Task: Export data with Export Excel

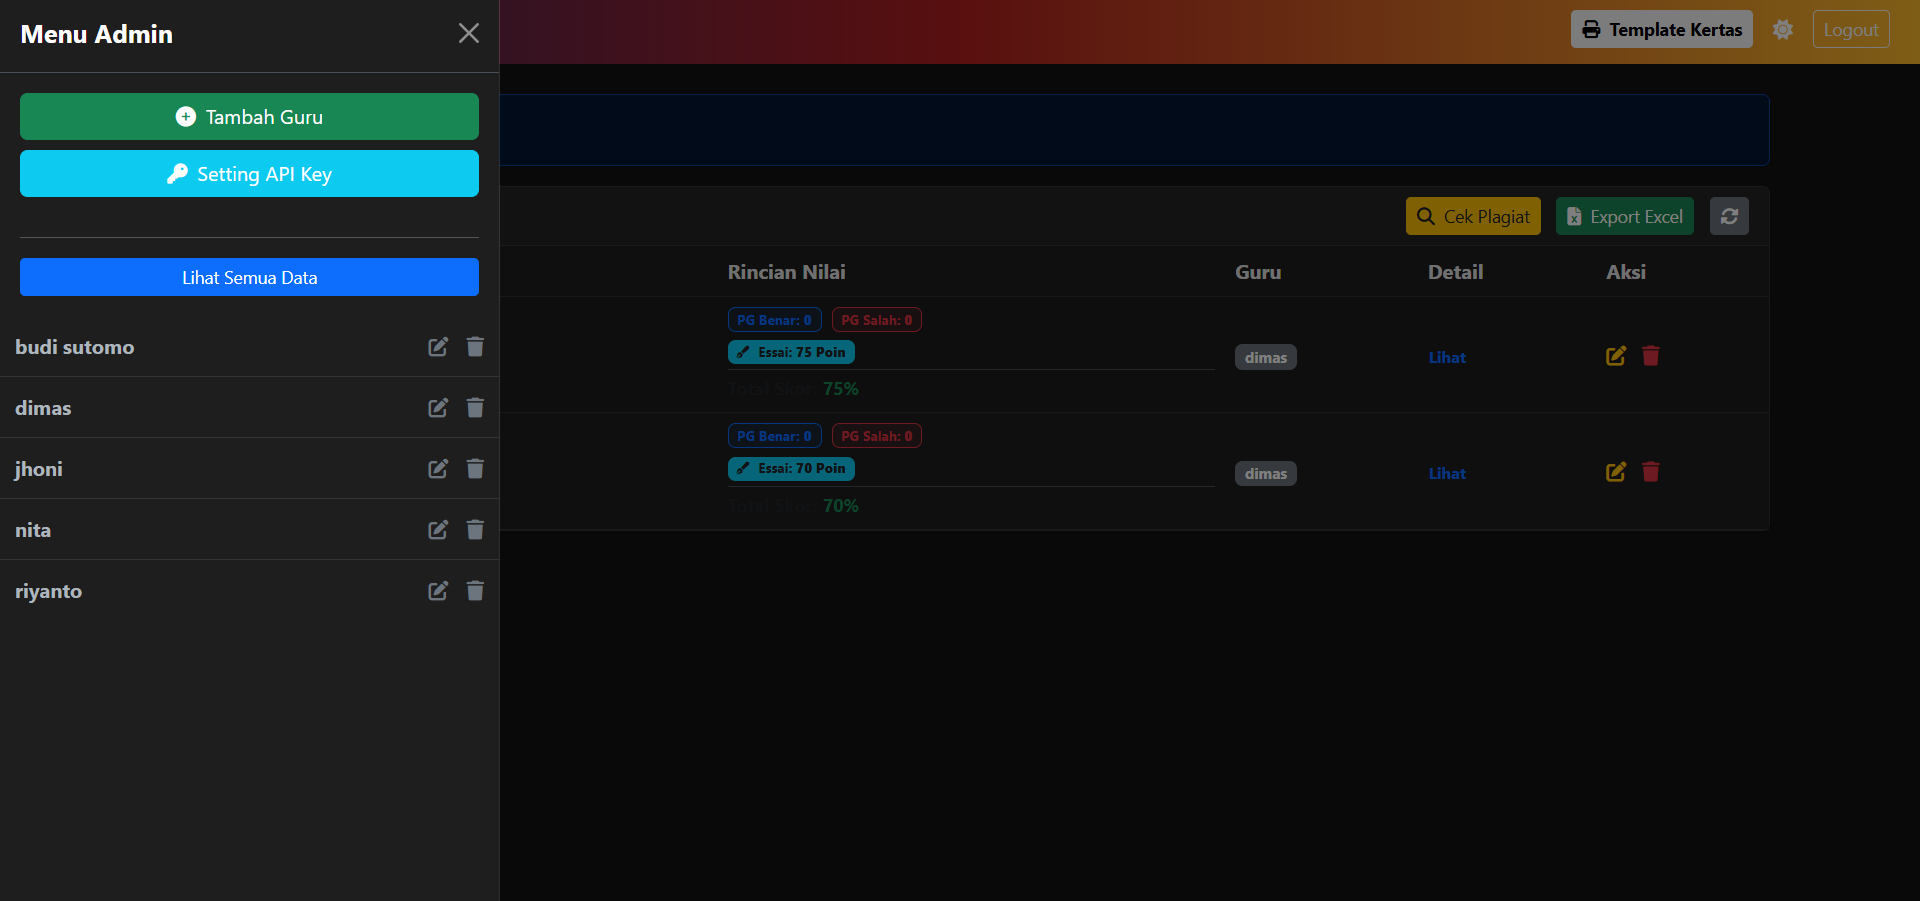Action: (x=1624, y=217)
